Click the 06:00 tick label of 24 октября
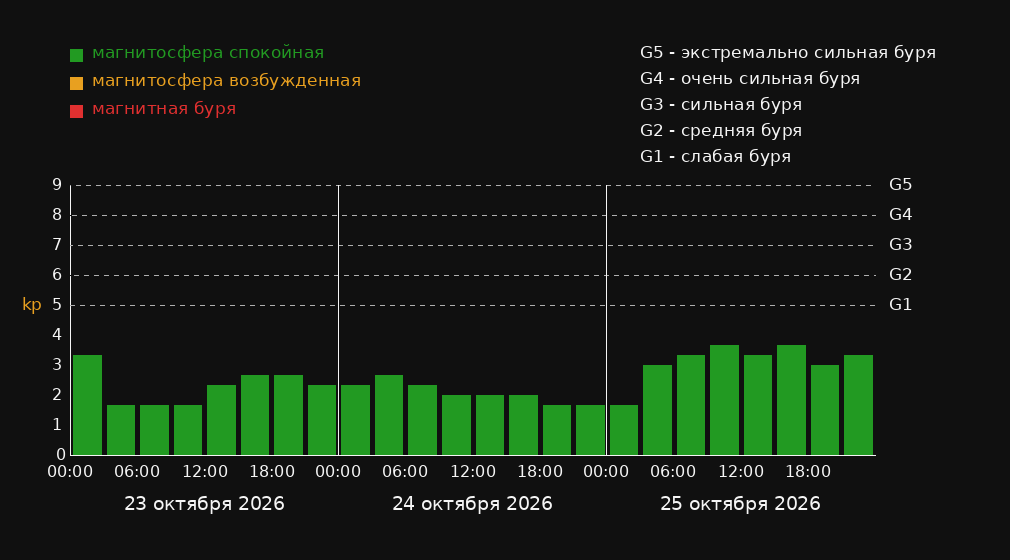Screen dimensions: 1010x560 click(x=405, y=472)
